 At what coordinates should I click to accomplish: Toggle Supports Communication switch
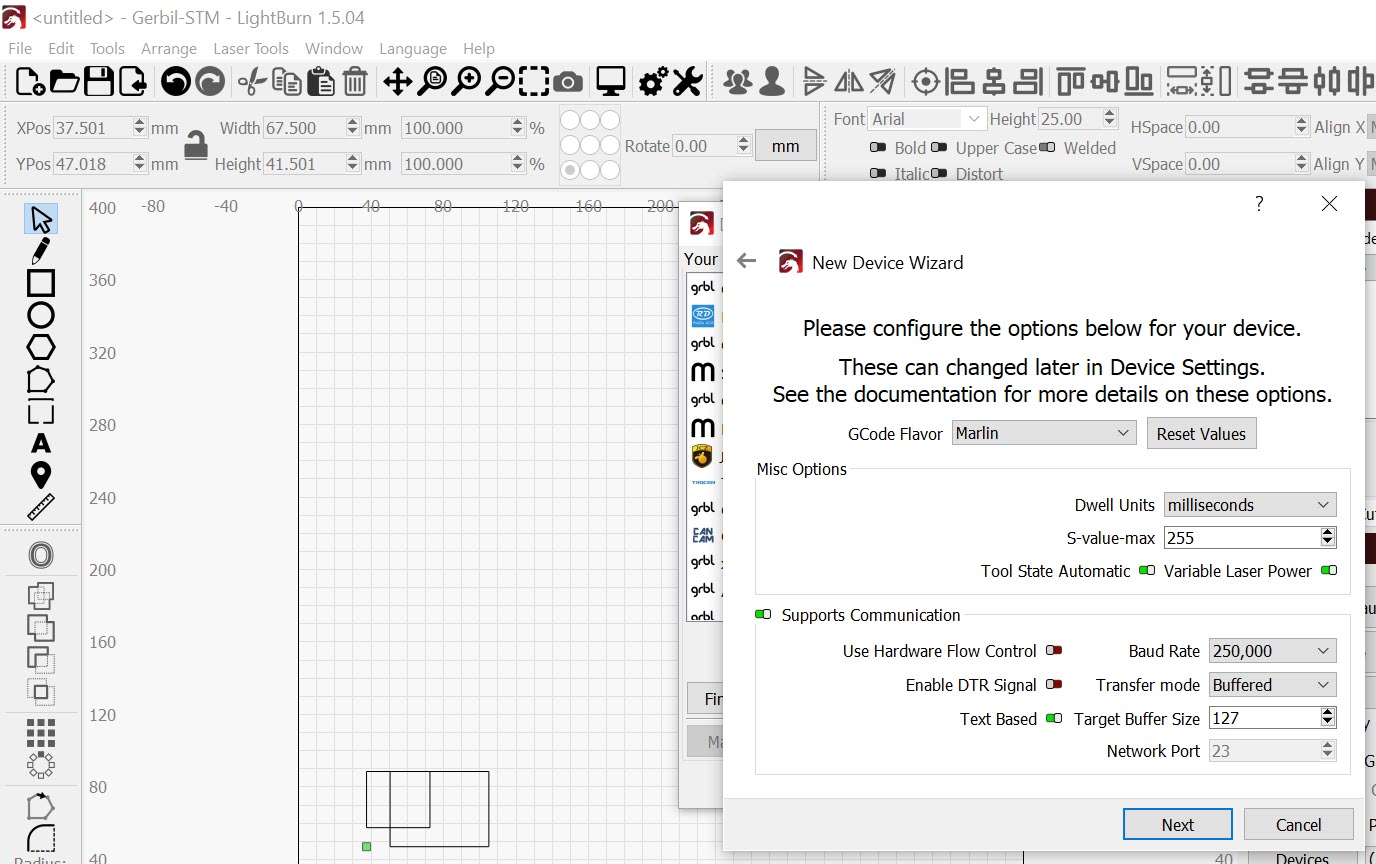click(763, 614)
